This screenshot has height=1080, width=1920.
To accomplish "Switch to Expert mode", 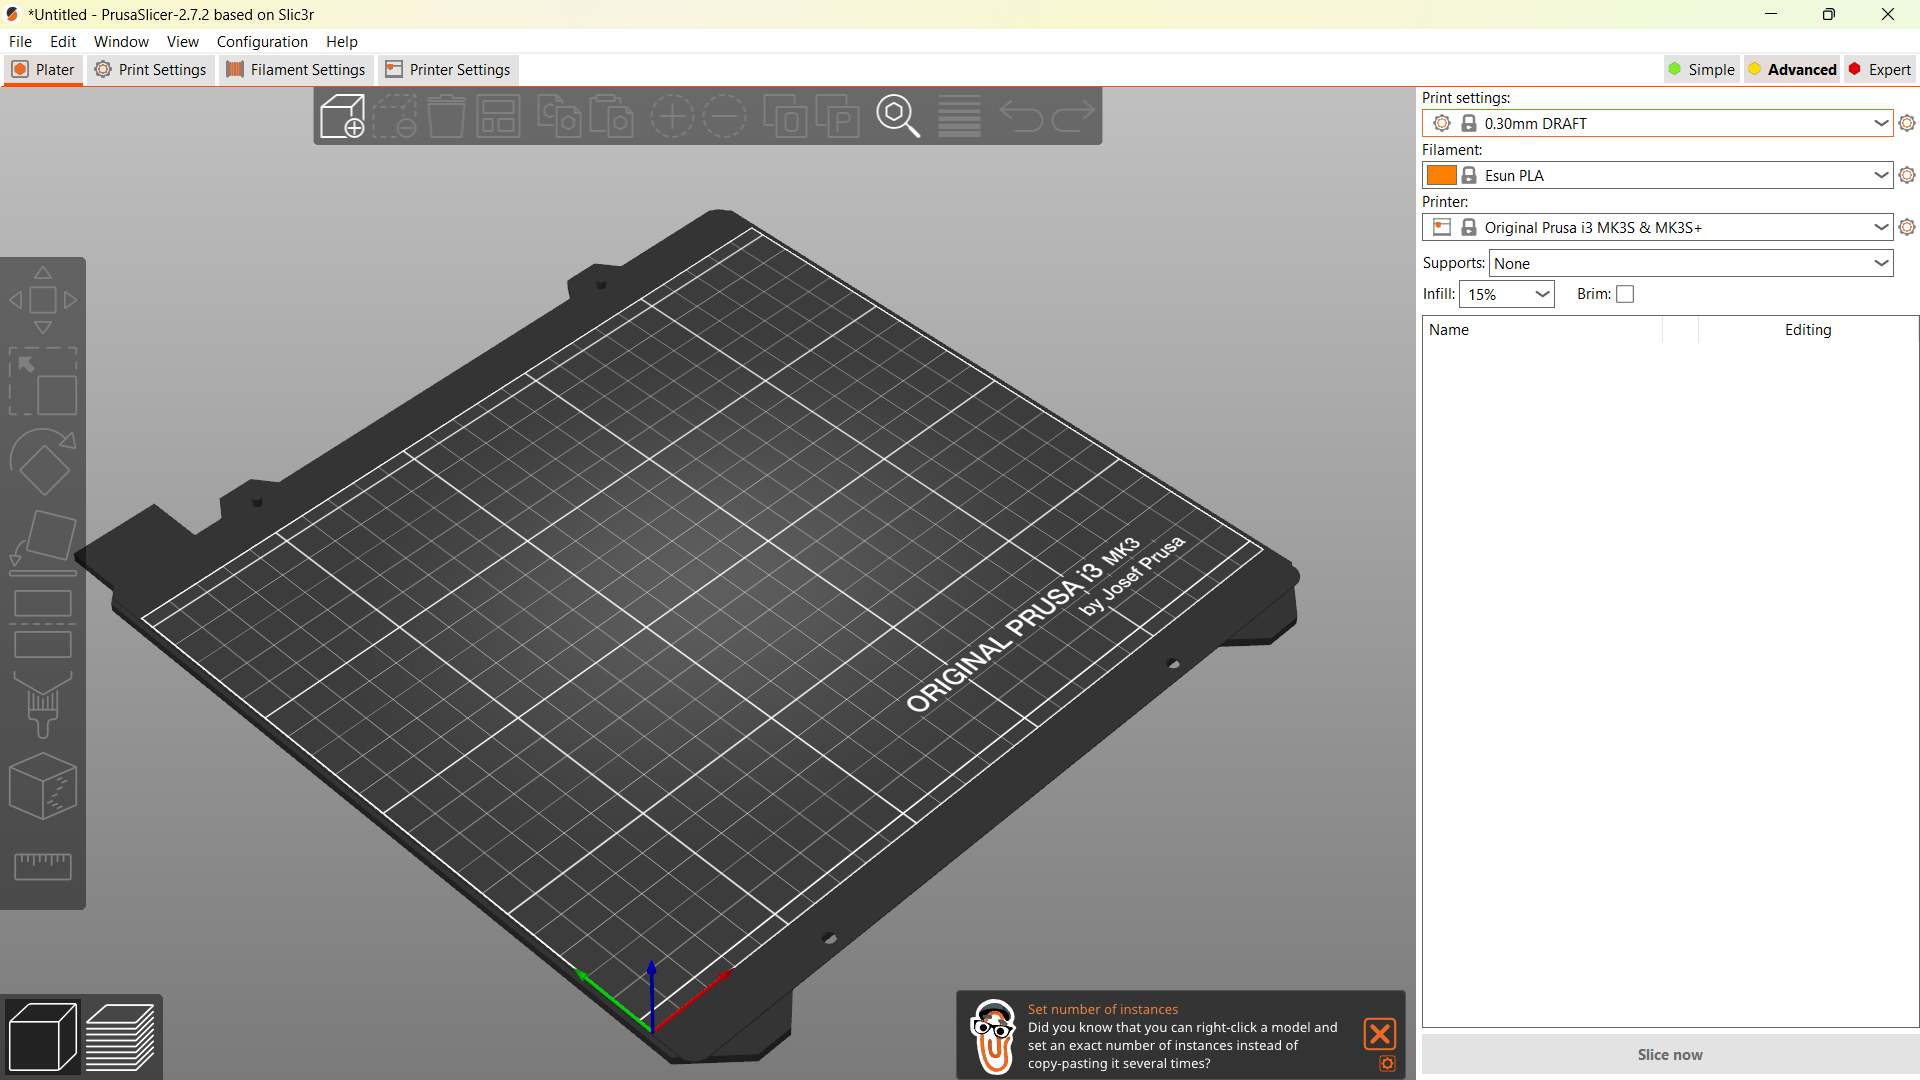I will pyautogui.click(x=1879, y=69).
